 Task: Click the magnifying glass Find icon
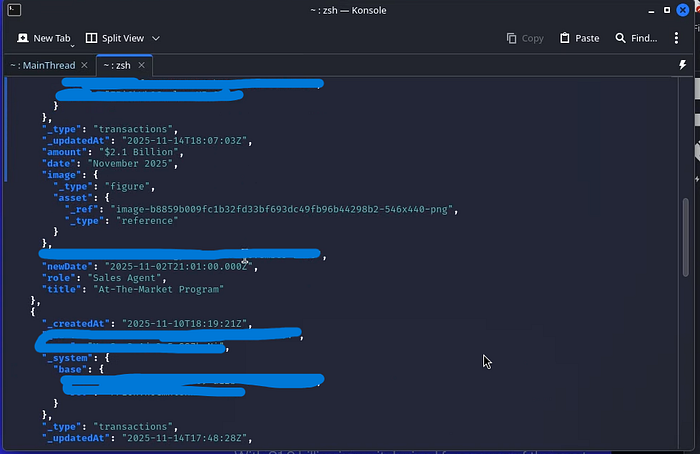621,38
